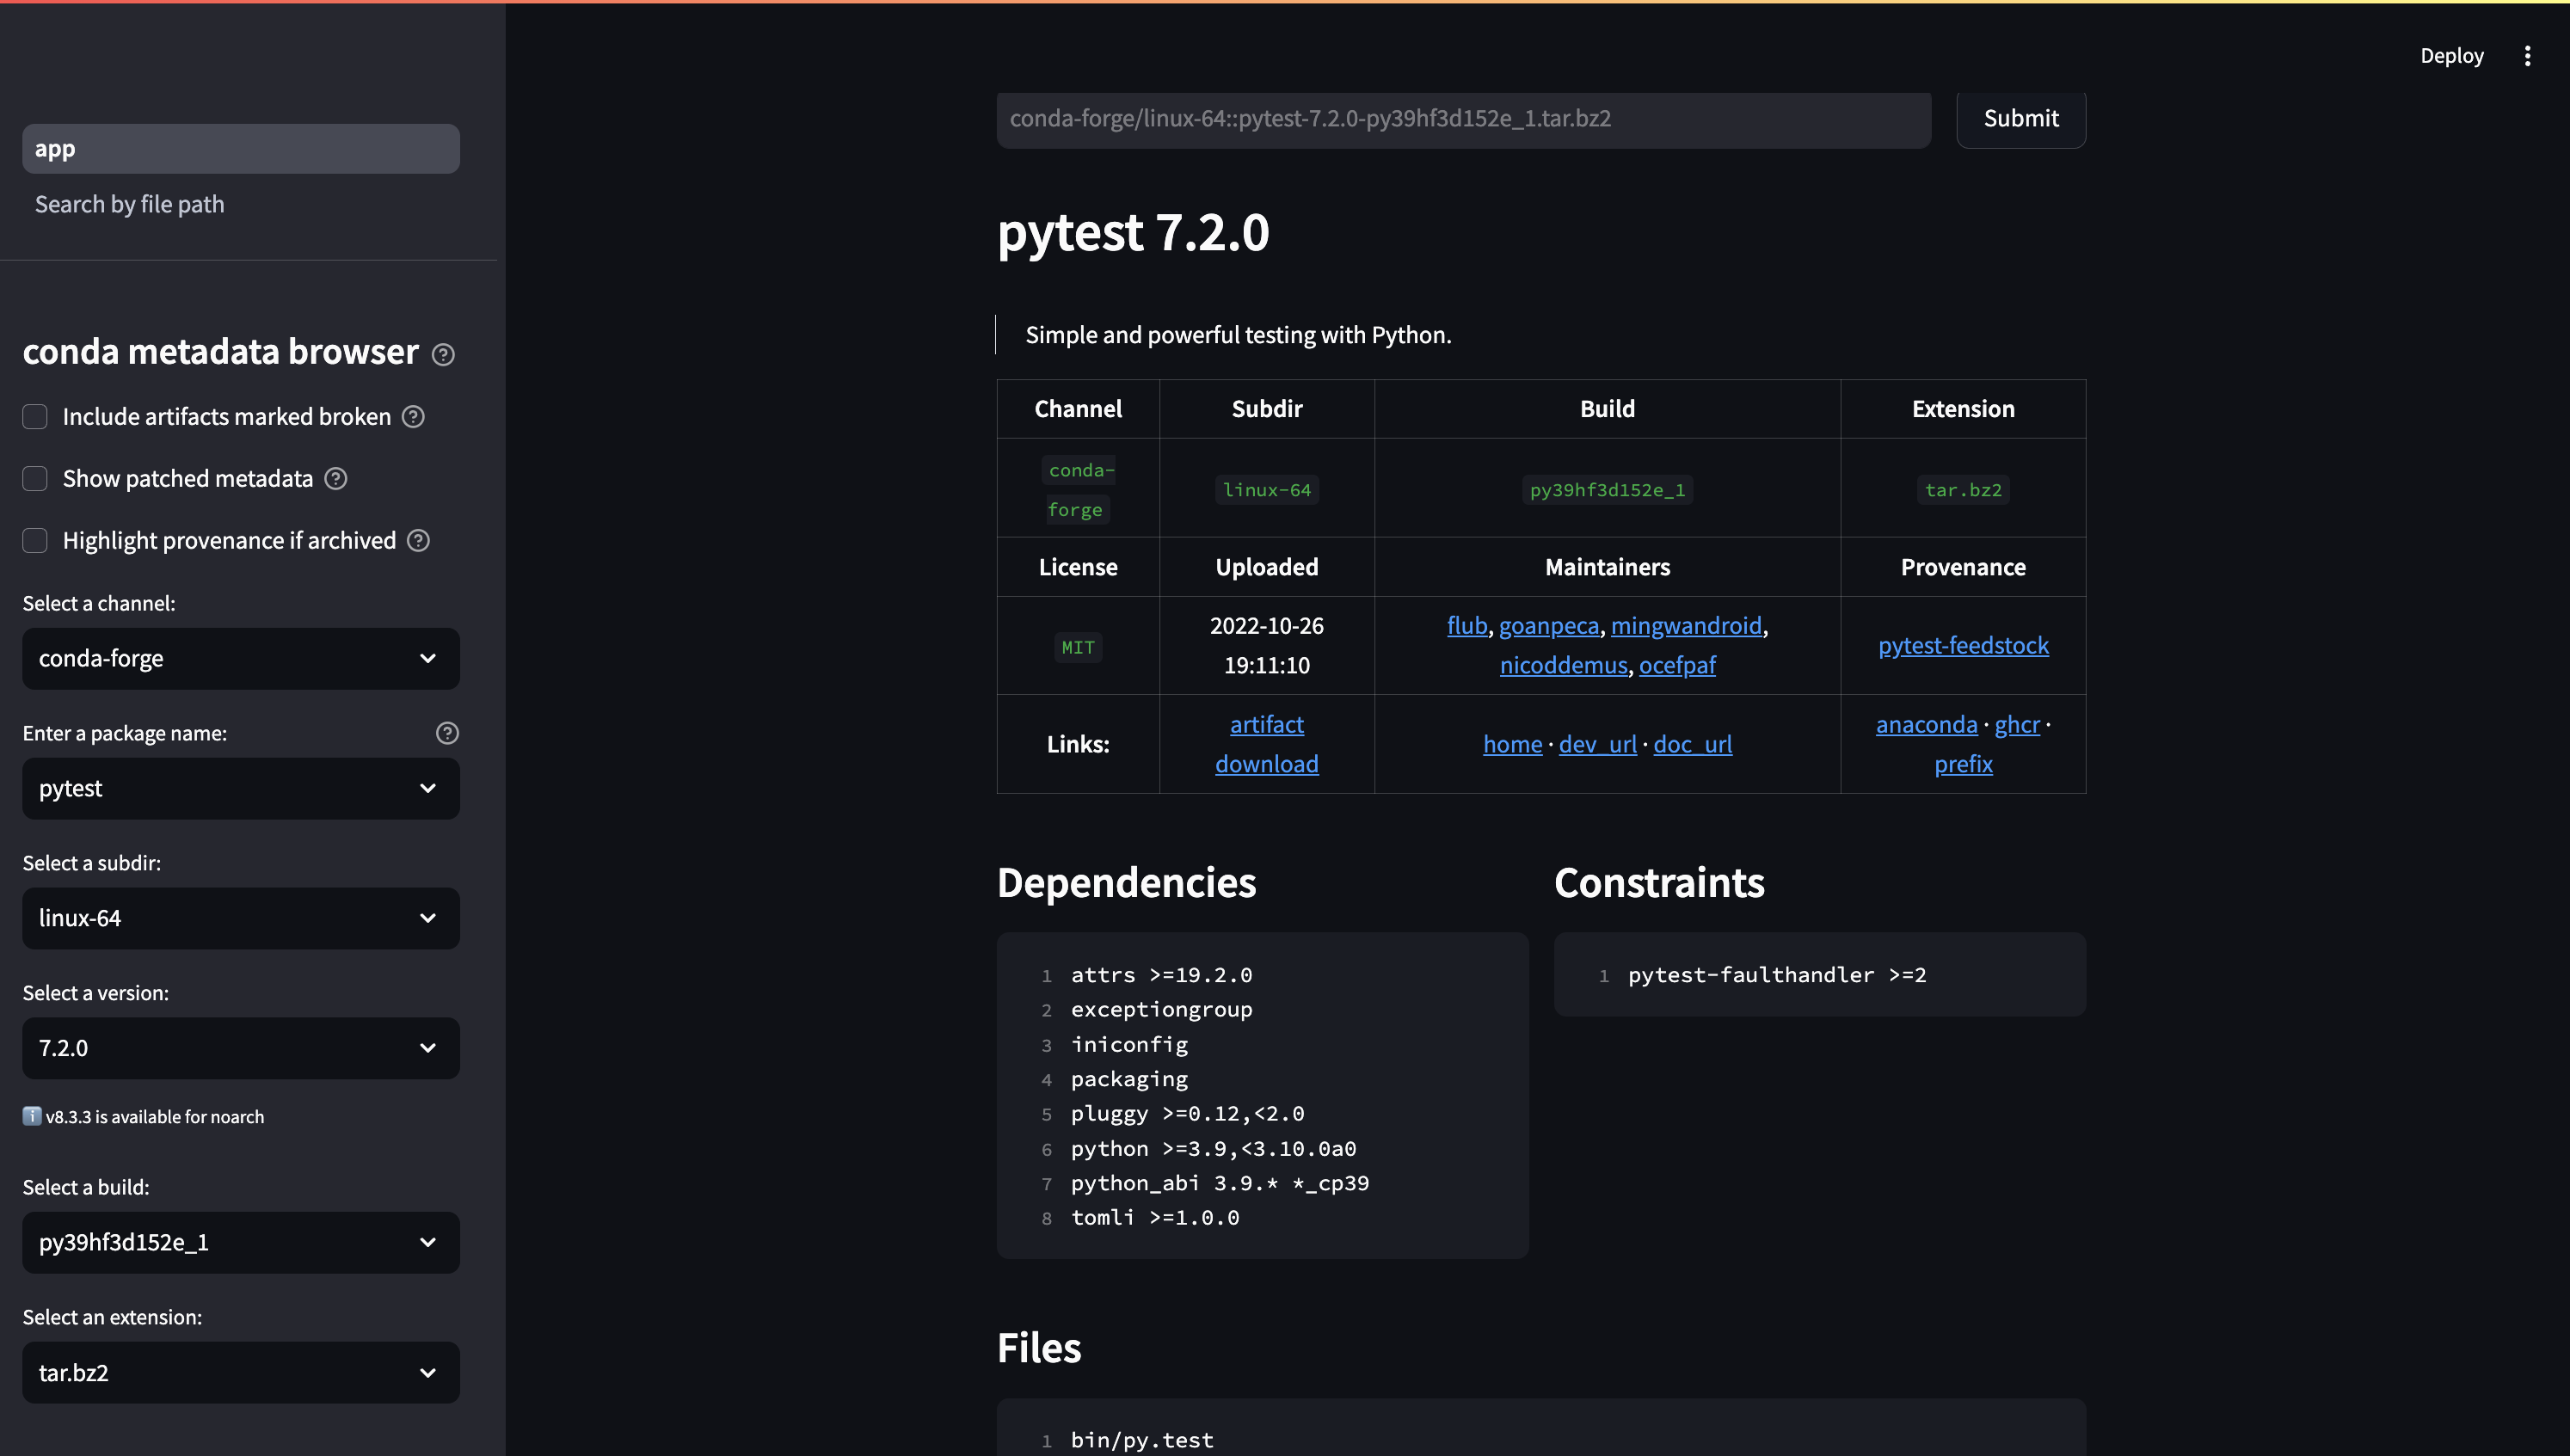Open the anaconda link

(x=1926, y=725)
